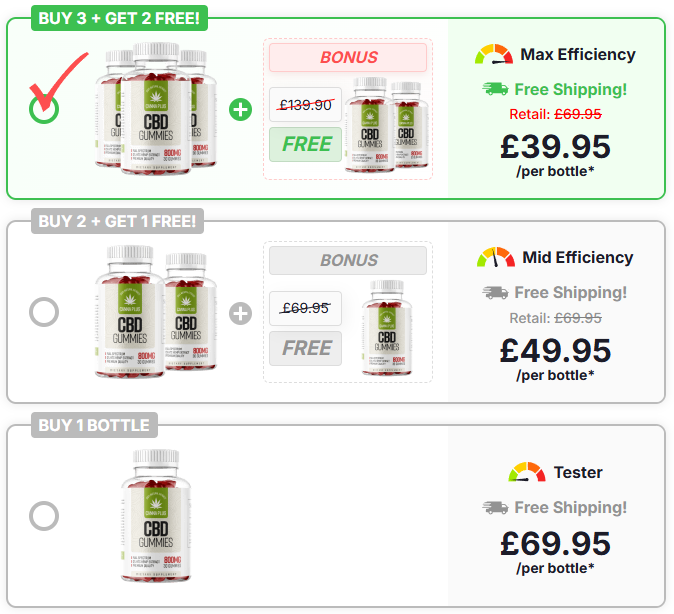Screen dimensions: 674x614
Task: Click the gray truck icon in Mid Efficiency package
Action: pos(495,292)
